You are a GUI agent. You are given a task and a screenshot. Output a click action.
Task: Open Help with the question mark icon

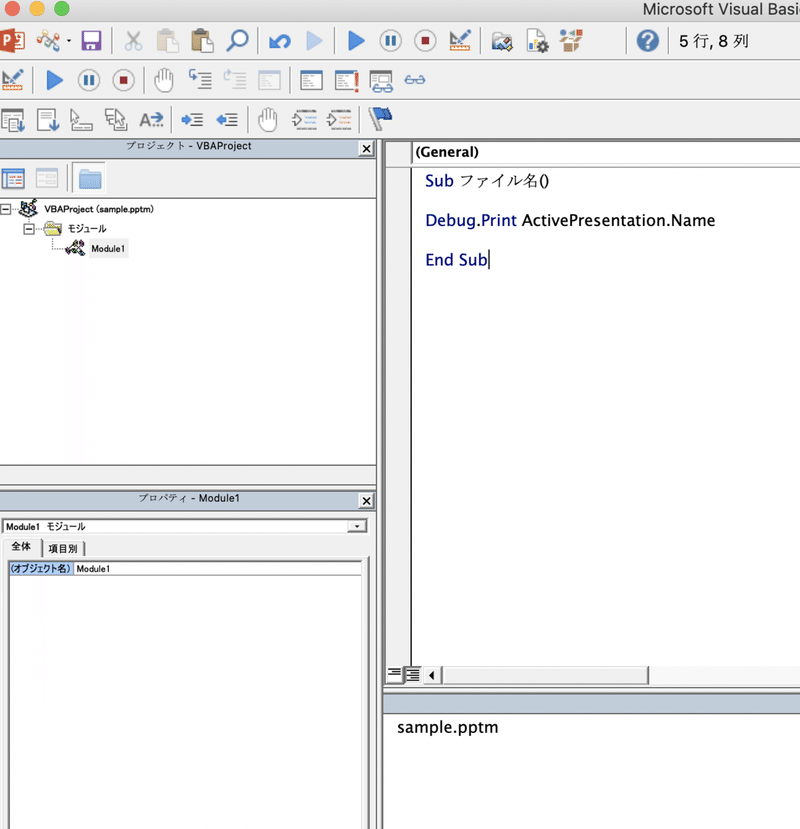(x=647, y=41)
